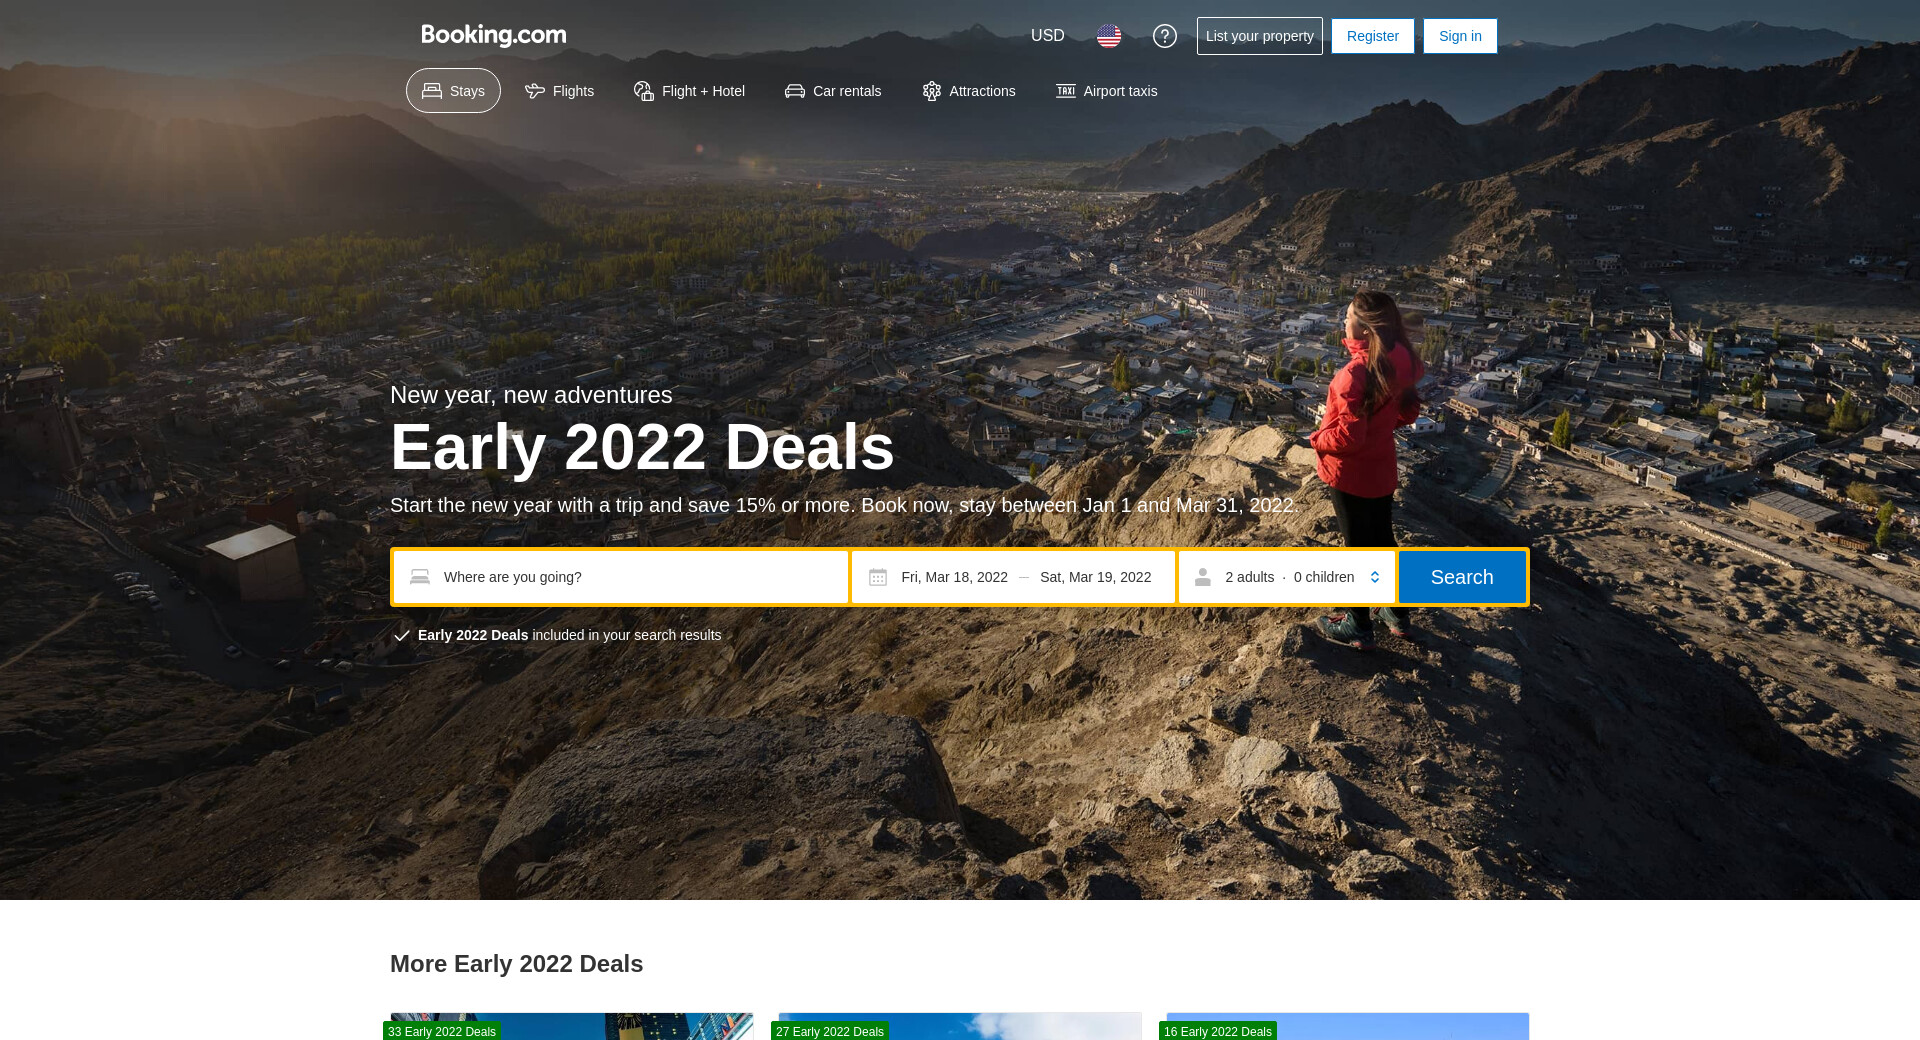Switch to the Stays tab

click(453, 91)
